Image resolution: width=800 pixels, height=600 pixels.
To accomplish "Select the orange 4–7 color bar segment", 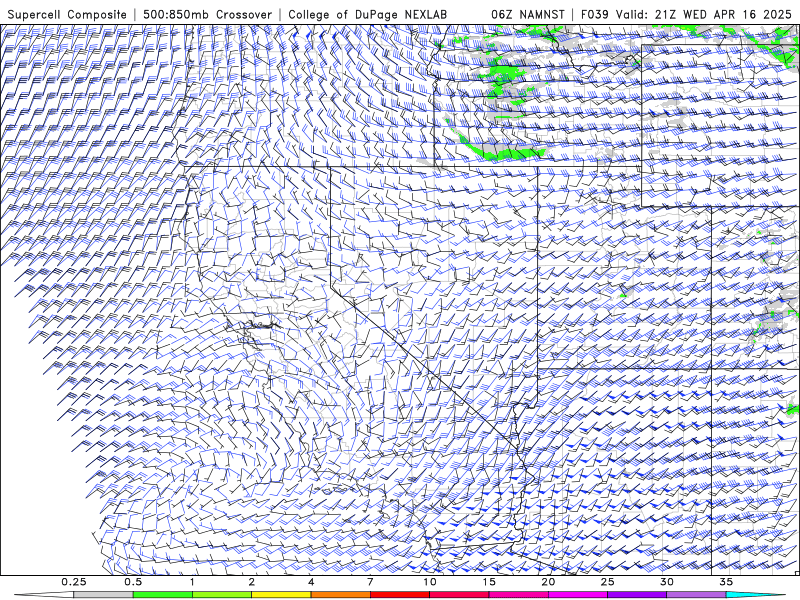I will coord(340,595).
